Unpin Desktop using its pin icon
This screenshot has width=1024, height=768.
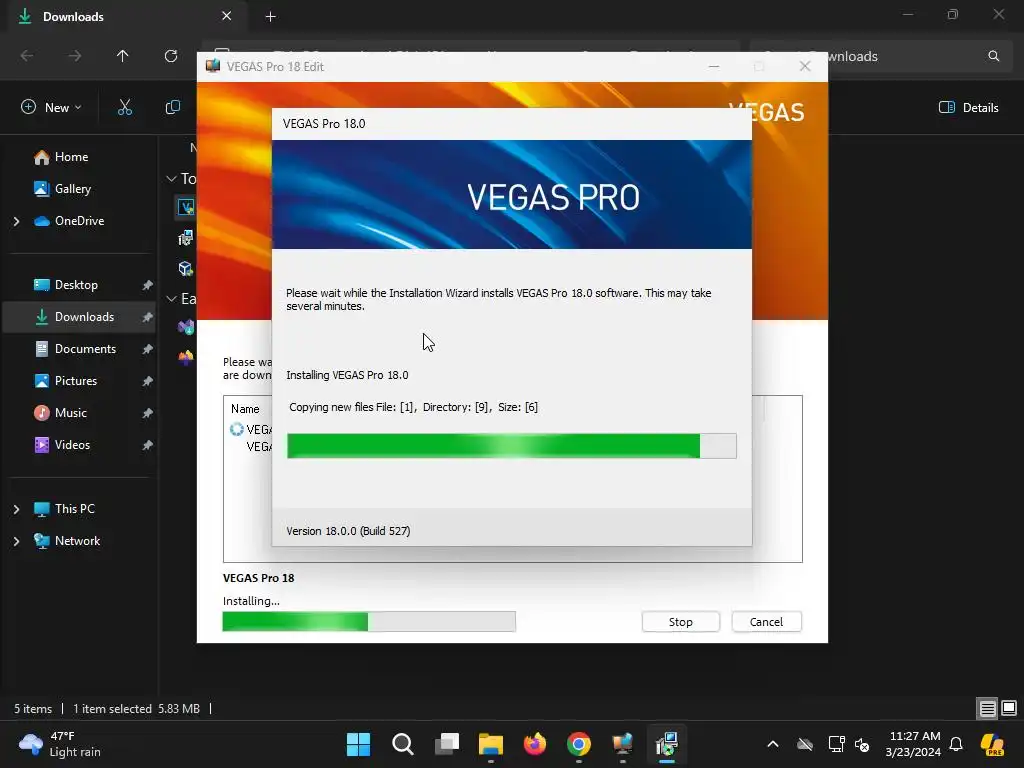(148, 285)
